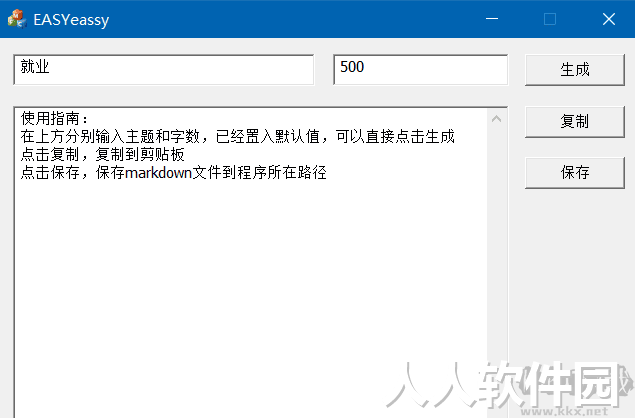Minimize the EASYeassy window

(x=492, y=19)
